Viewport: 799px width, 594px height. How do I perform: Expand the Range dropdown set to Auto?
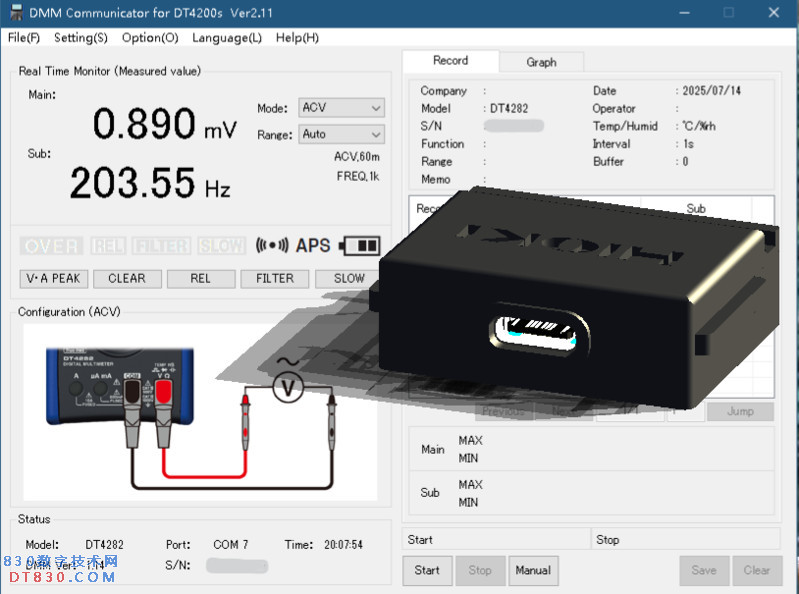341,134
